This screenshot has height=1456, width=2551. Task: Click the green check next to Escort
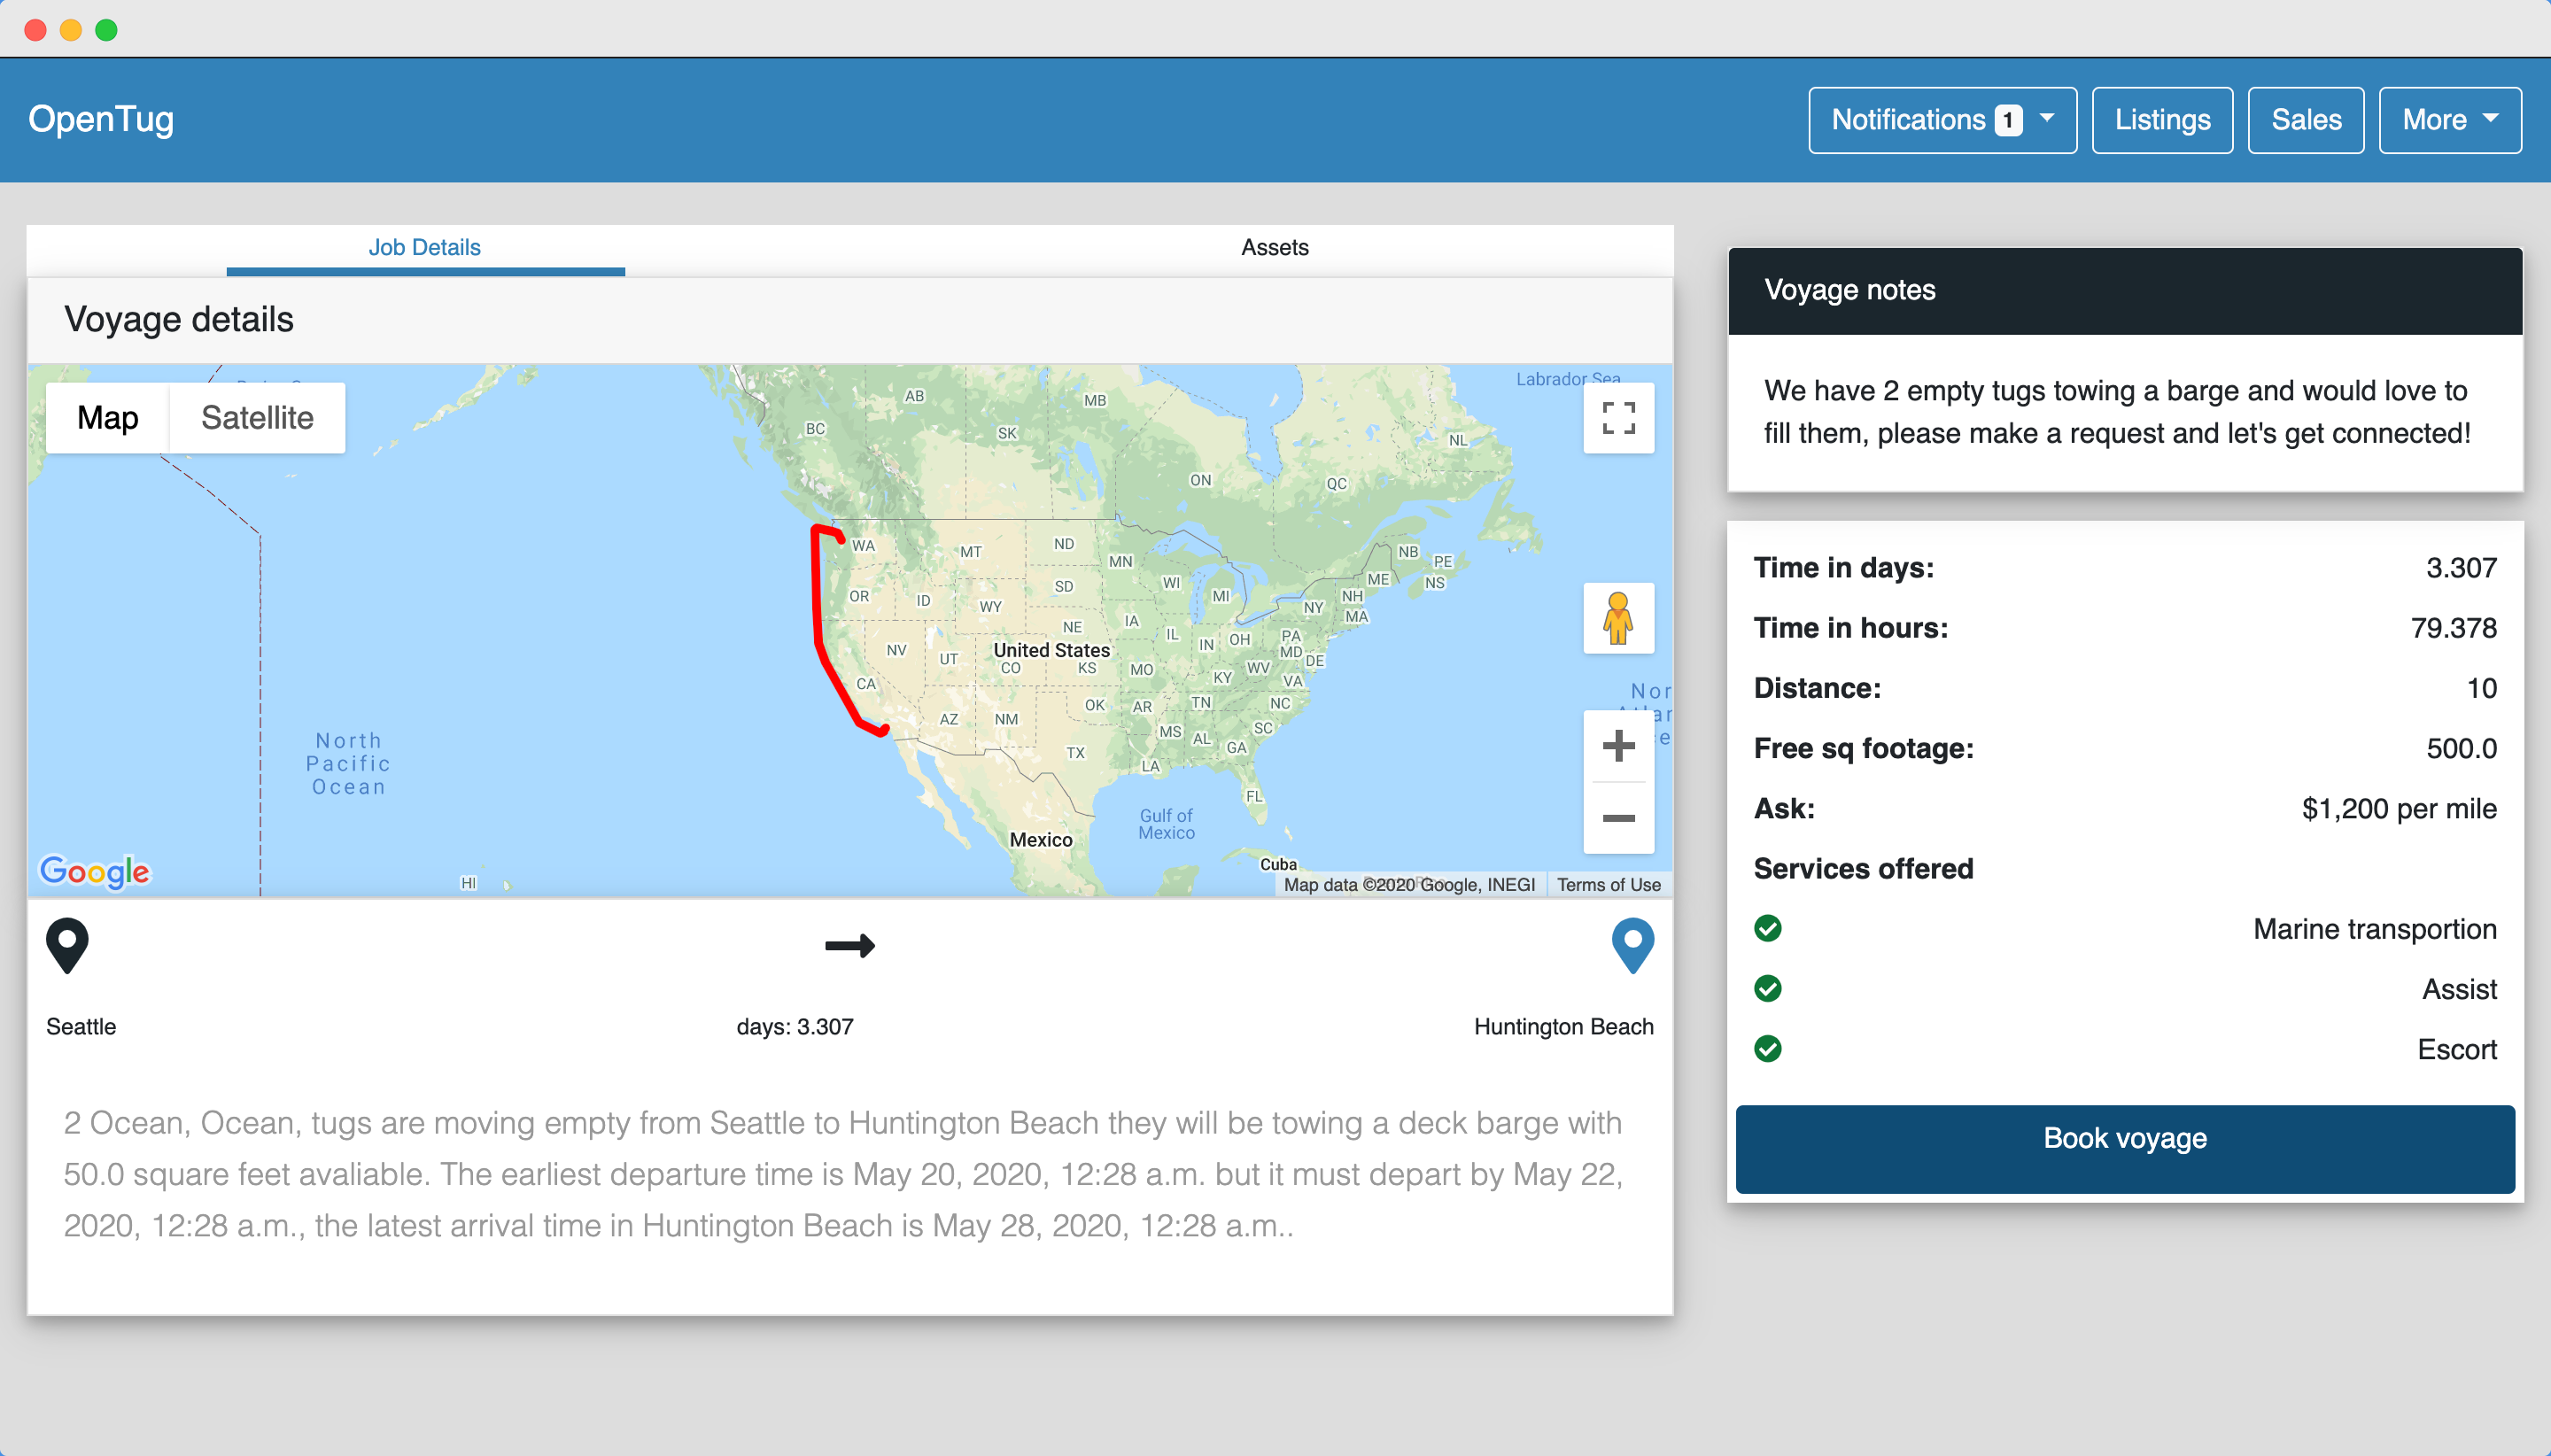pos(1768,1049)
